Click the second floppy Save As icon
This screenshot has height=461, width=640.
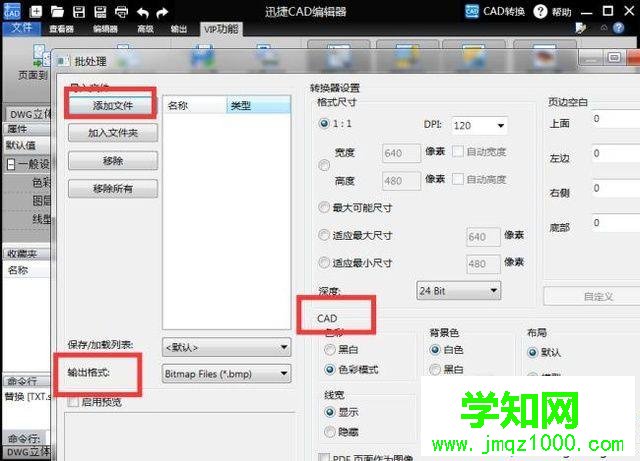click(100, 12)
